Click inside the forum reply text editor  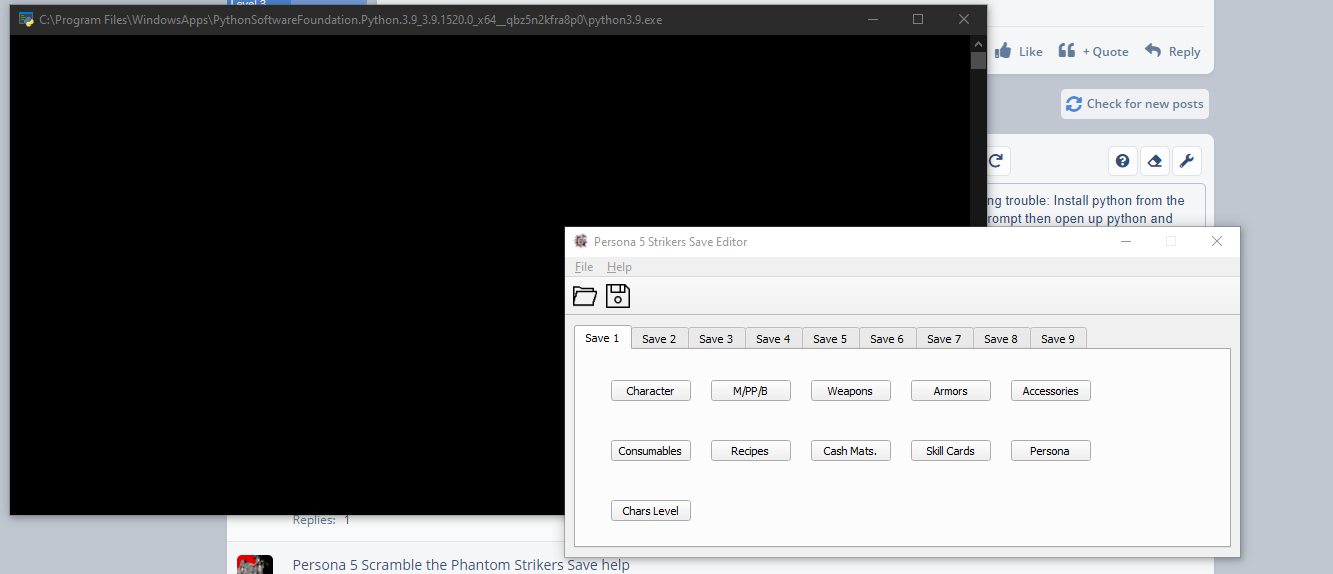point(1094,205)
